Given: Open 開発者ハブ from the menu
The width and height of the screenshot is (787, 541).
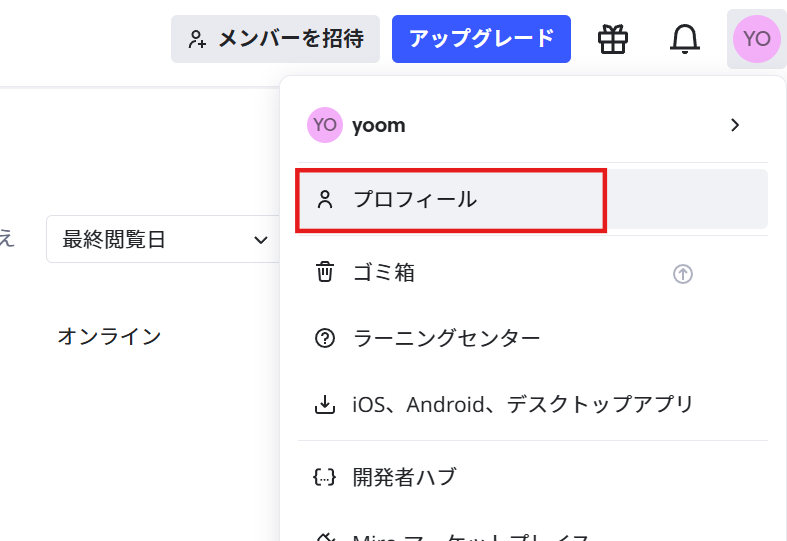Looking at the screenshot, I should coord(404,476).
